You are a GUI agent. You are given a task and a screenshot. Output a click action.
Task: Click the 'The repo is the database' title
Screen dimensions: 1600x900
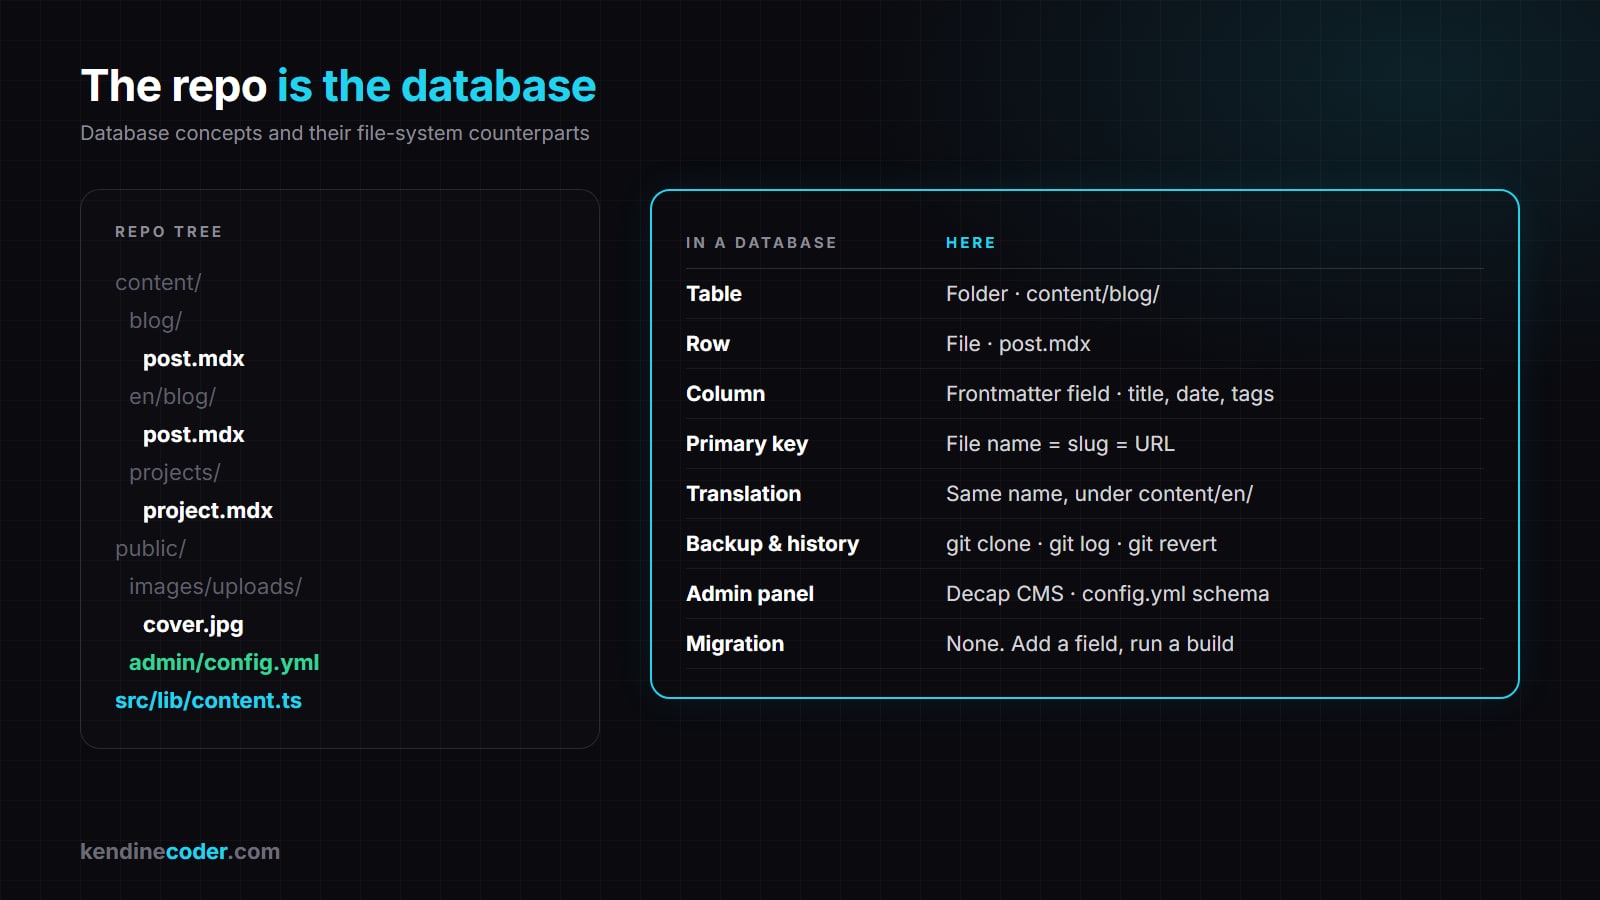point(338,86)
